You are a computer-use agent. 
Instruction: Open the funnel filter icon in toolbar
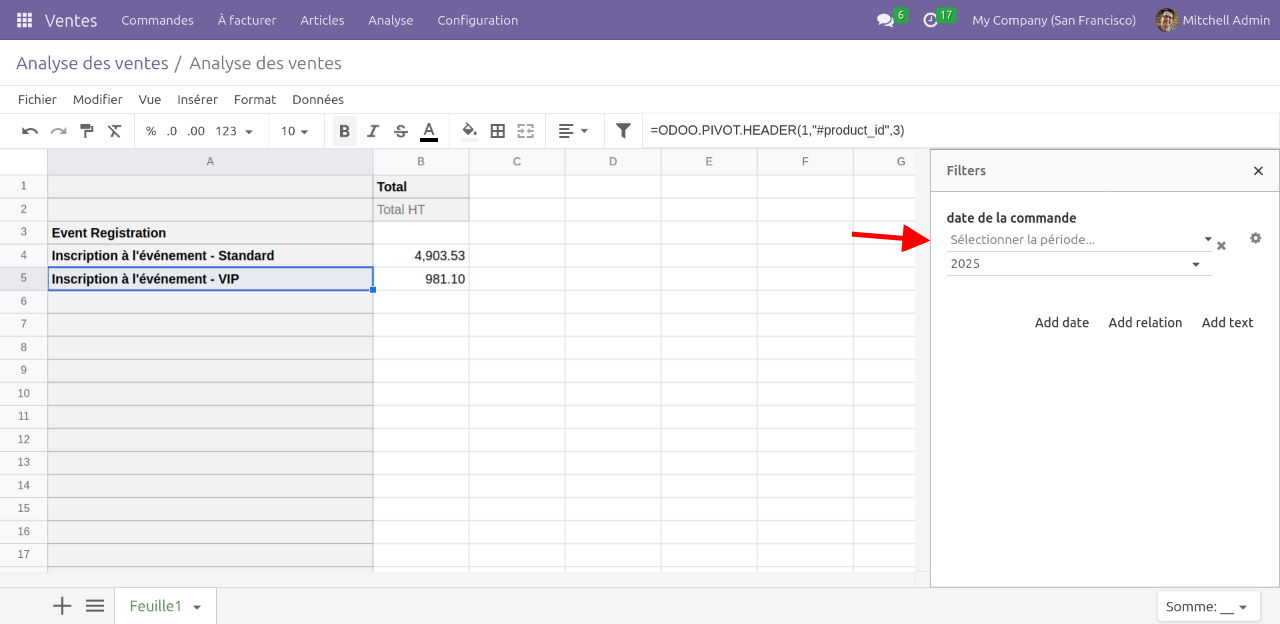pyautogui.click(x=623, y=131)
